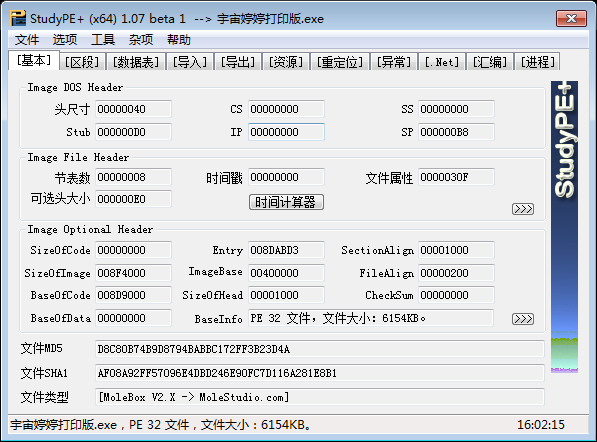Click the SP field showing 000000B8
This screenshot has height=442, width=597.
click(x=456, y=132)
